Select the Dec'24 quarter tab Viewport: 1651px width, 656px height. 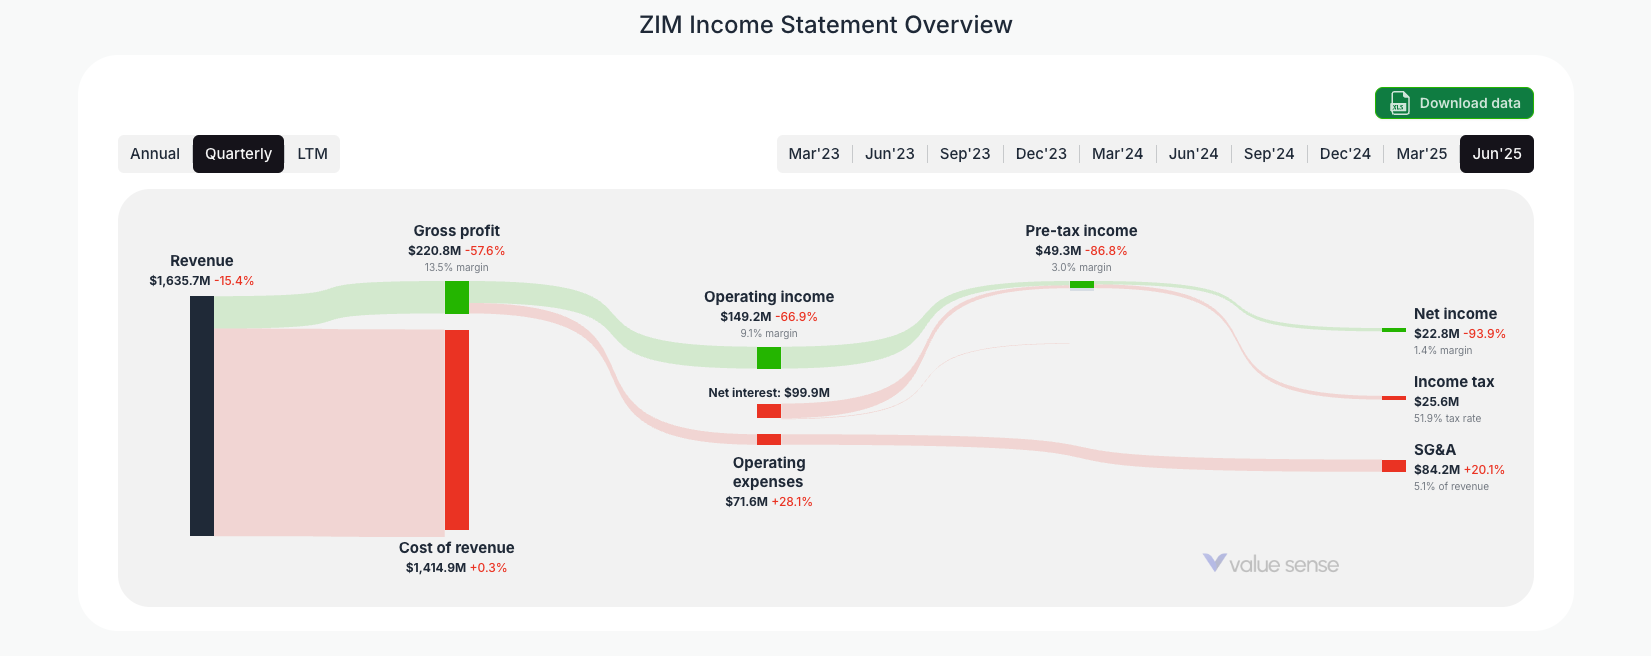1345,153
